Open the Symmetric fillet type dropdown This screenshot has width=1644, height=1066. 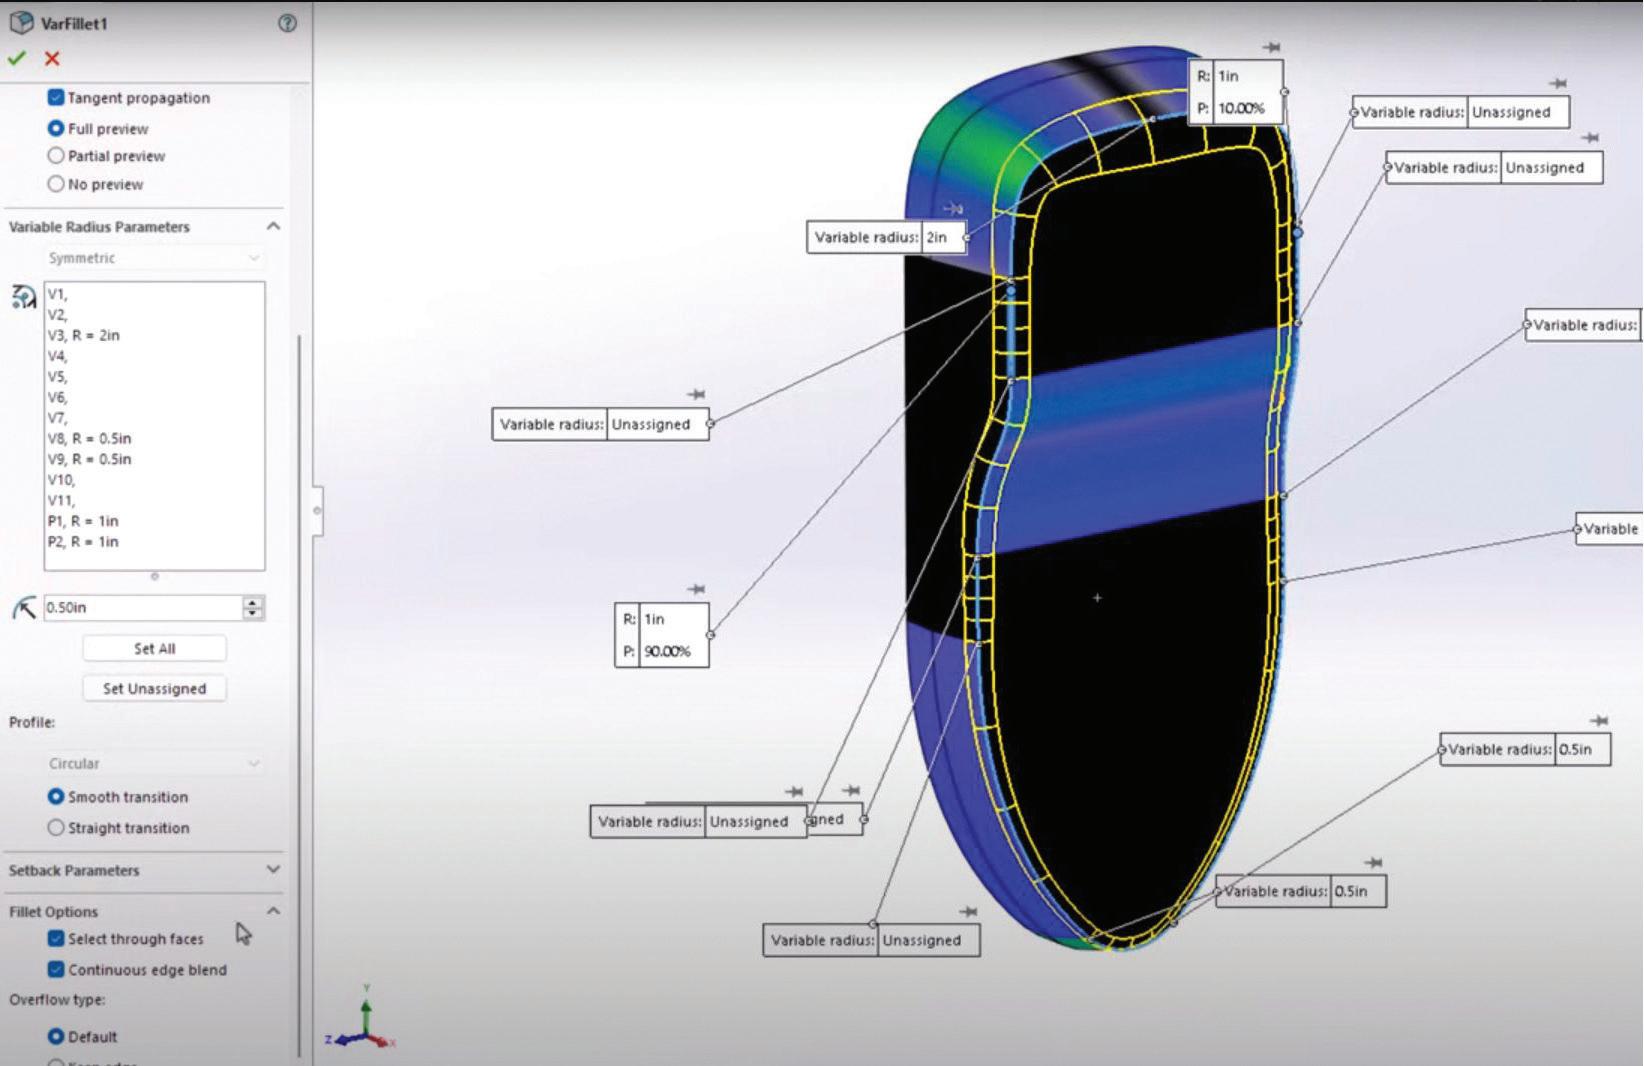point(154,258)
